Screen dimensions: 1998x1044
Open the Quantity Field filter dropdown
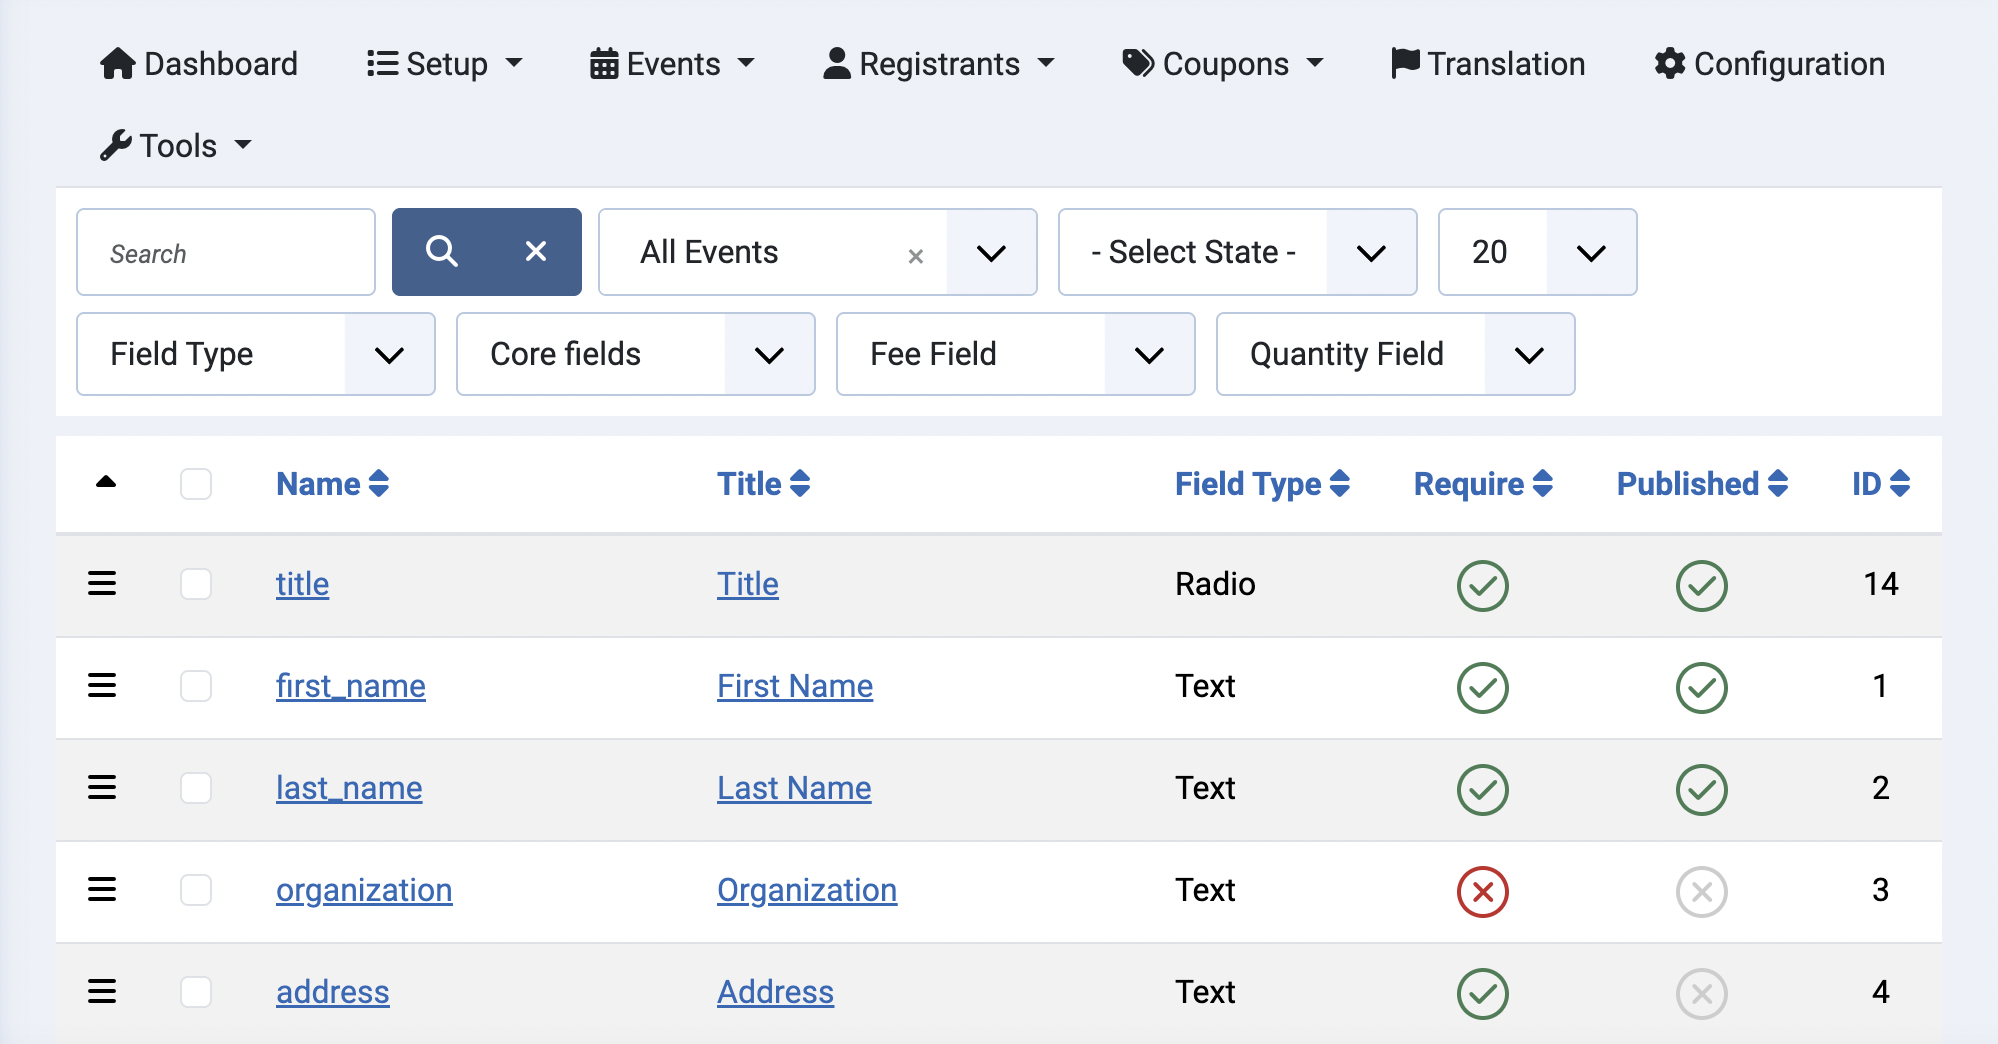[1395, 354]
